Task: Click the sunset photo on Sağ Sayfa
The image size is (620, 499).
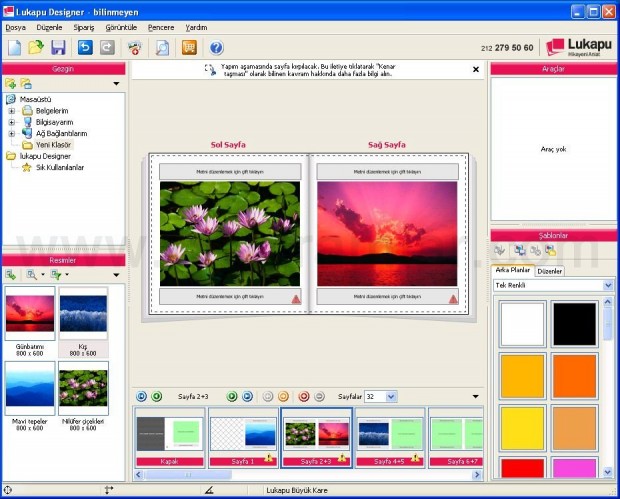Action: coord(387,234)
